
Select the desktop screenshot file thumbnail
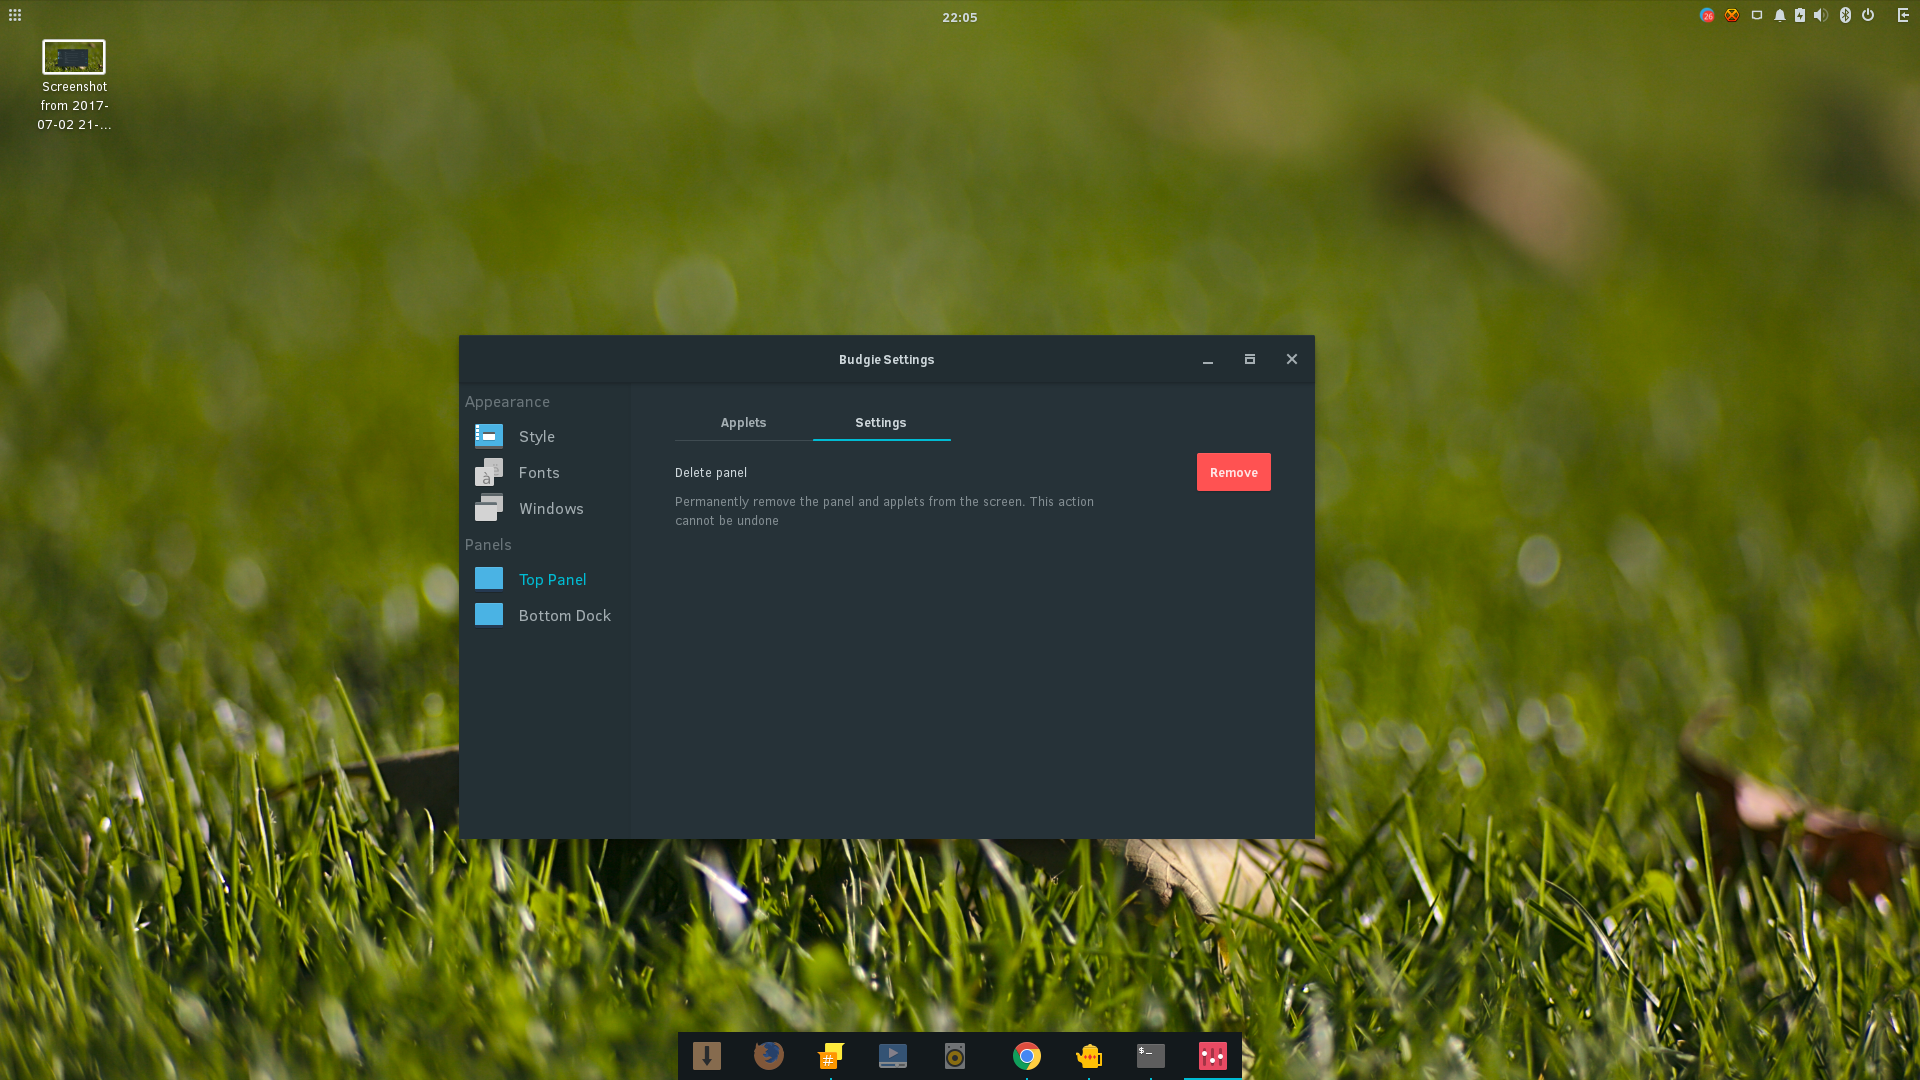(74, 57)
